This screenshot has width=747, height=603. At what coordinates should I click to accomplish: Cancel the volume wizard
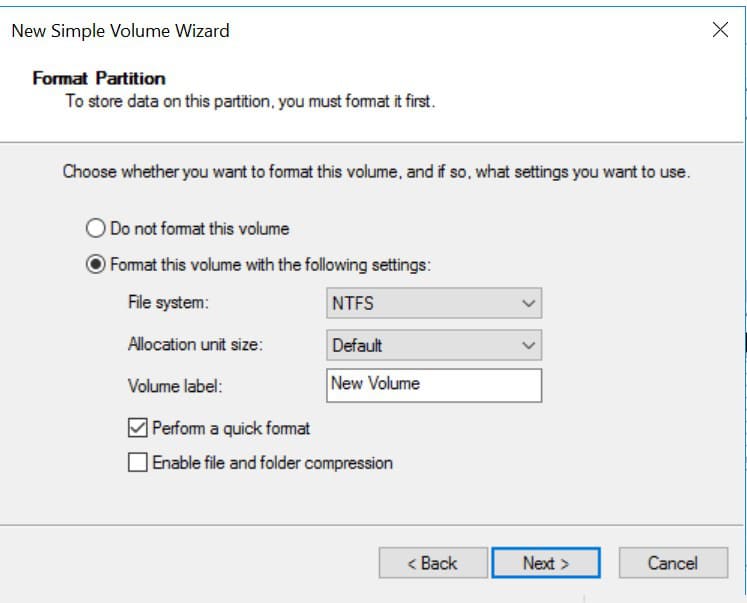(x=672, y=563)
